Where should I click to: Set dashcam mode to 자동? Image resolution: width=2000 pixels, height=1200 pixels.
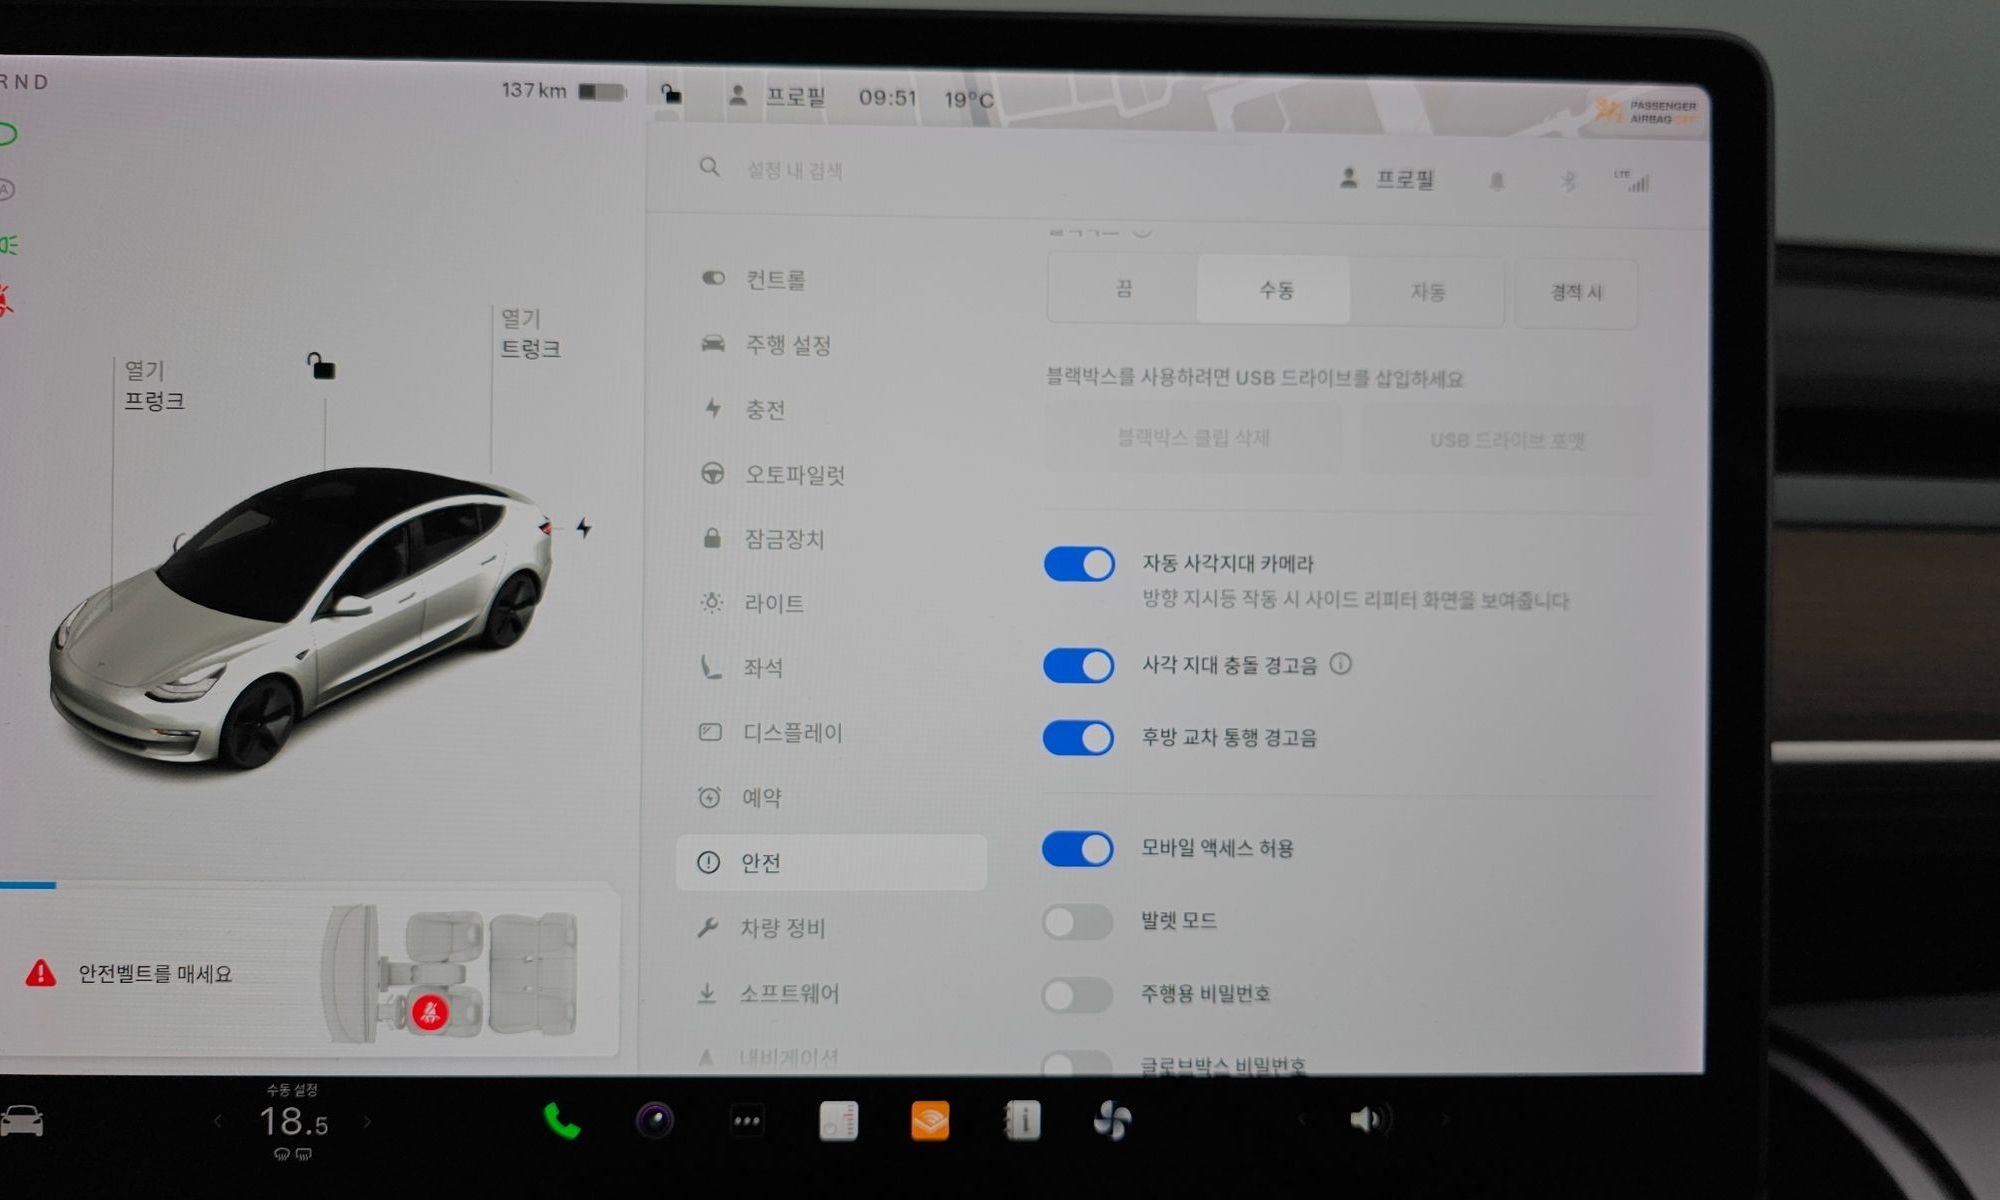pos(1427,292)
